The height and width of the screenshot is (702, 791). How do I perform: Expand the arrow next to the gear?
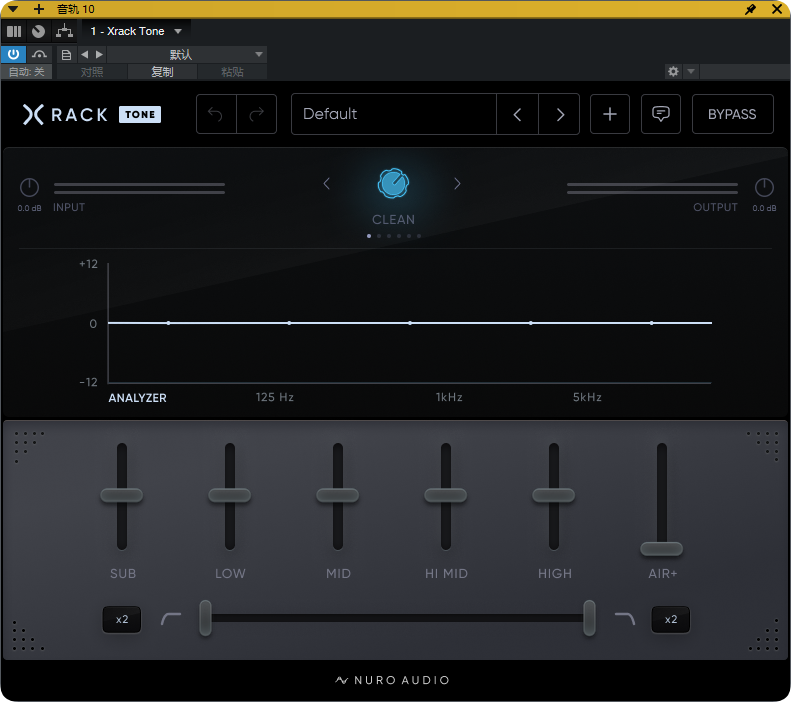click(x=691, y=71)
